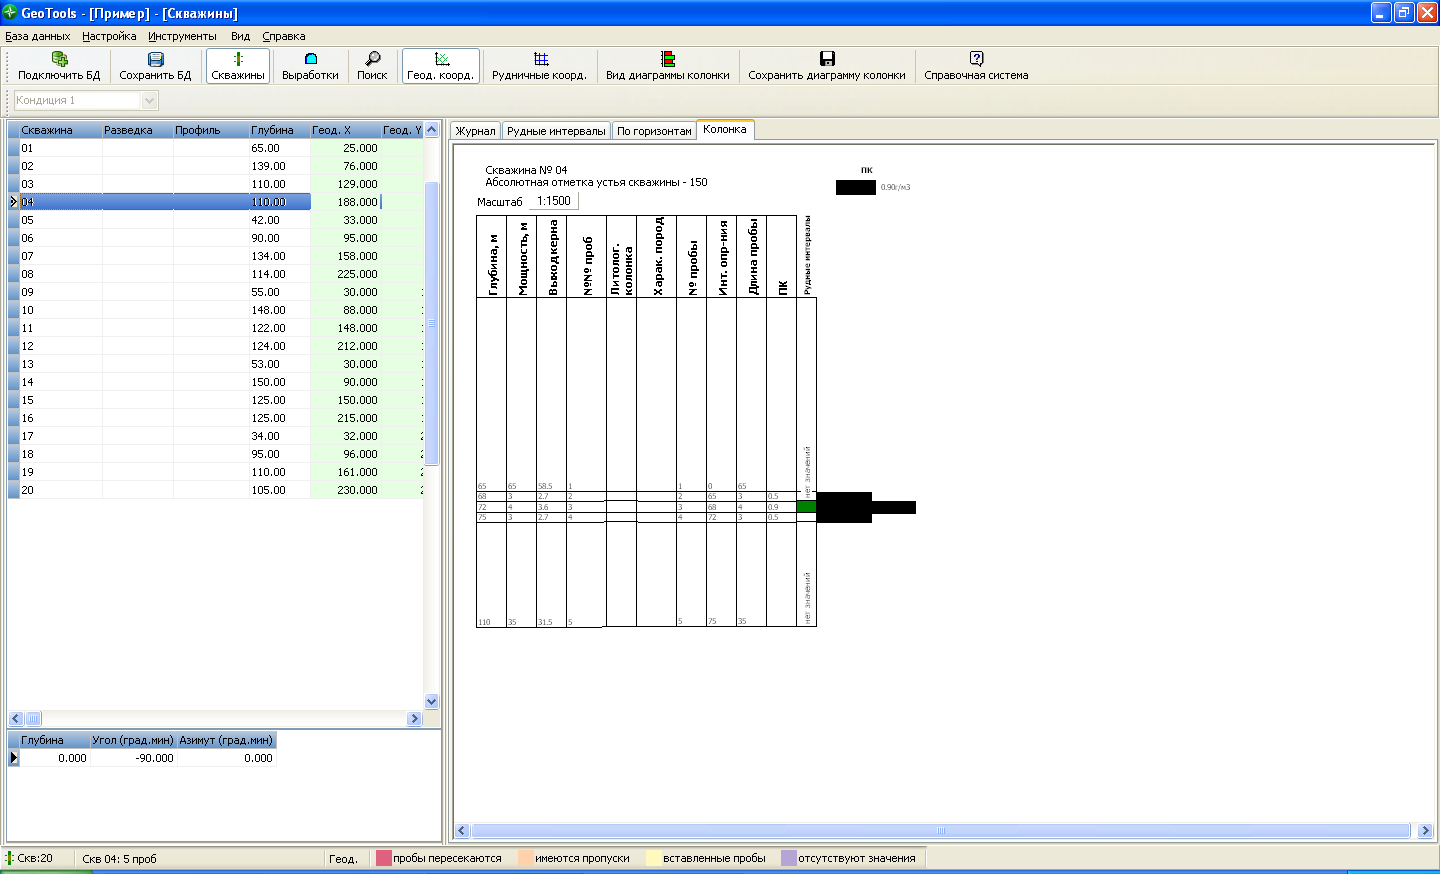Click Геод. X cell 225.000
Screen dimensions: 1440x874
[345, 274]
